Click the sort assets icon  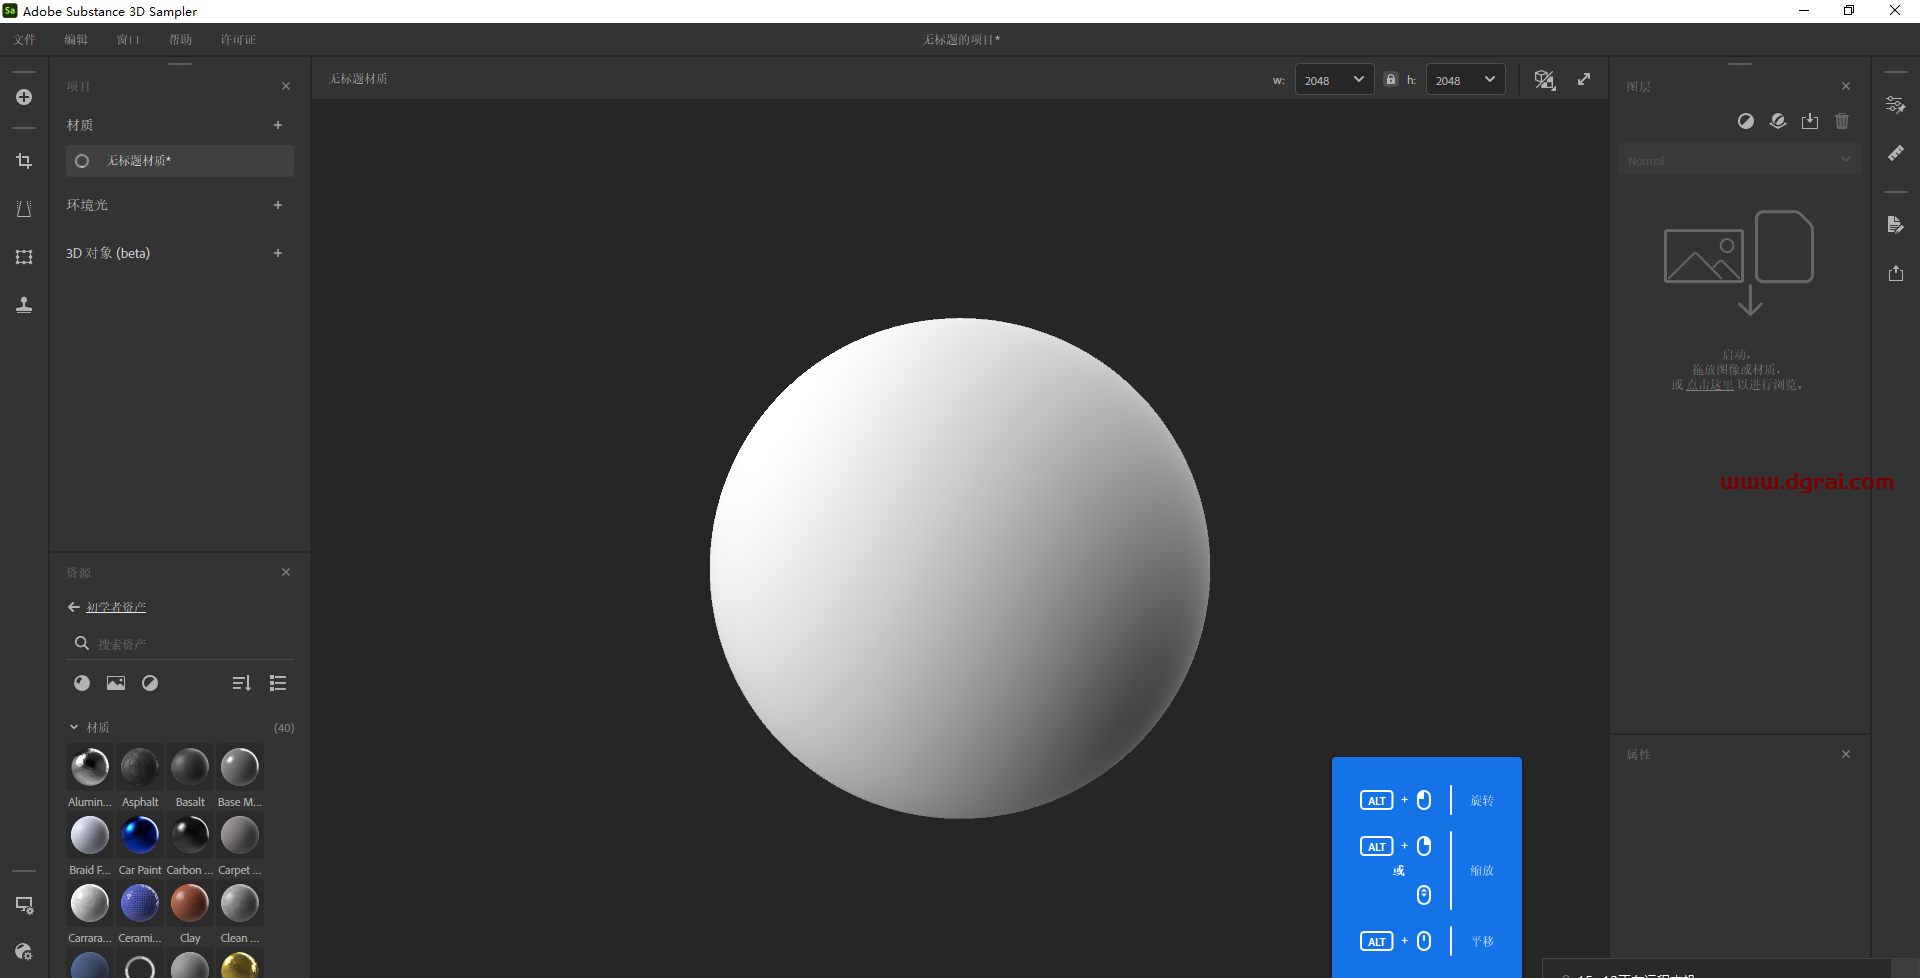tap(241, 683)
